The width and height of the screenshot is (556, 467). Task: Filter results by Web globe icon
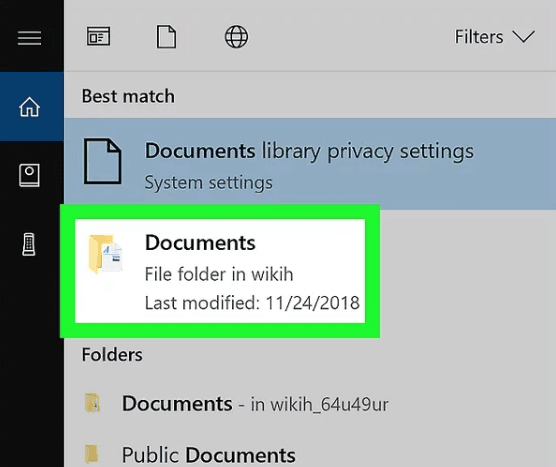tap(236, 37)
